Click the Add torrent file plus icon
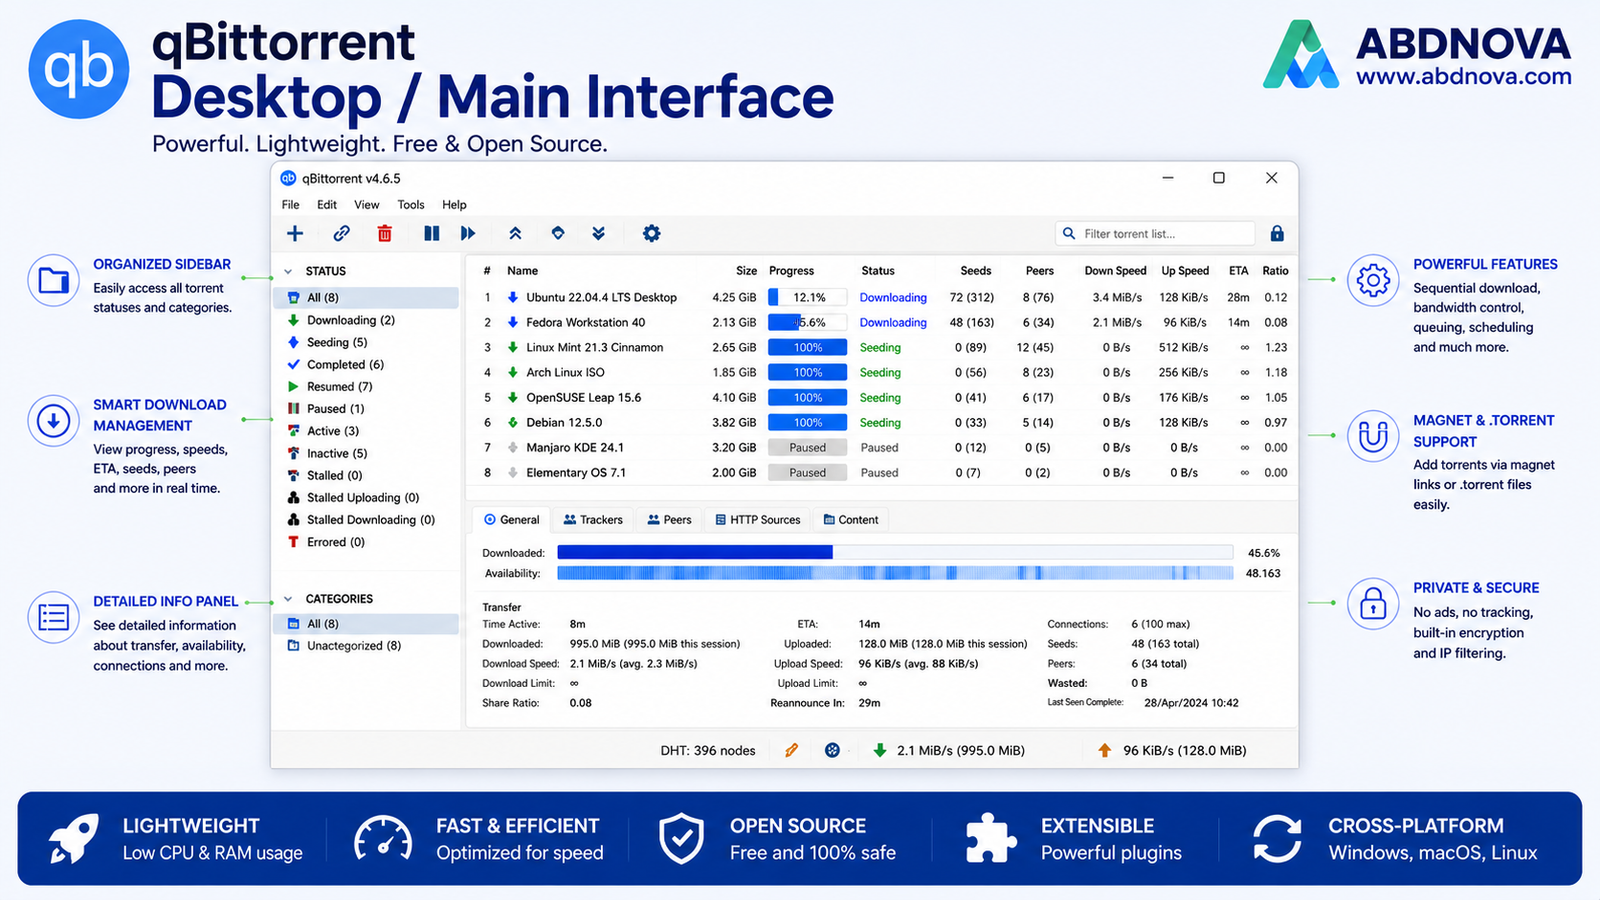Viewport: 1600px width, 900px height. point(295,233)
